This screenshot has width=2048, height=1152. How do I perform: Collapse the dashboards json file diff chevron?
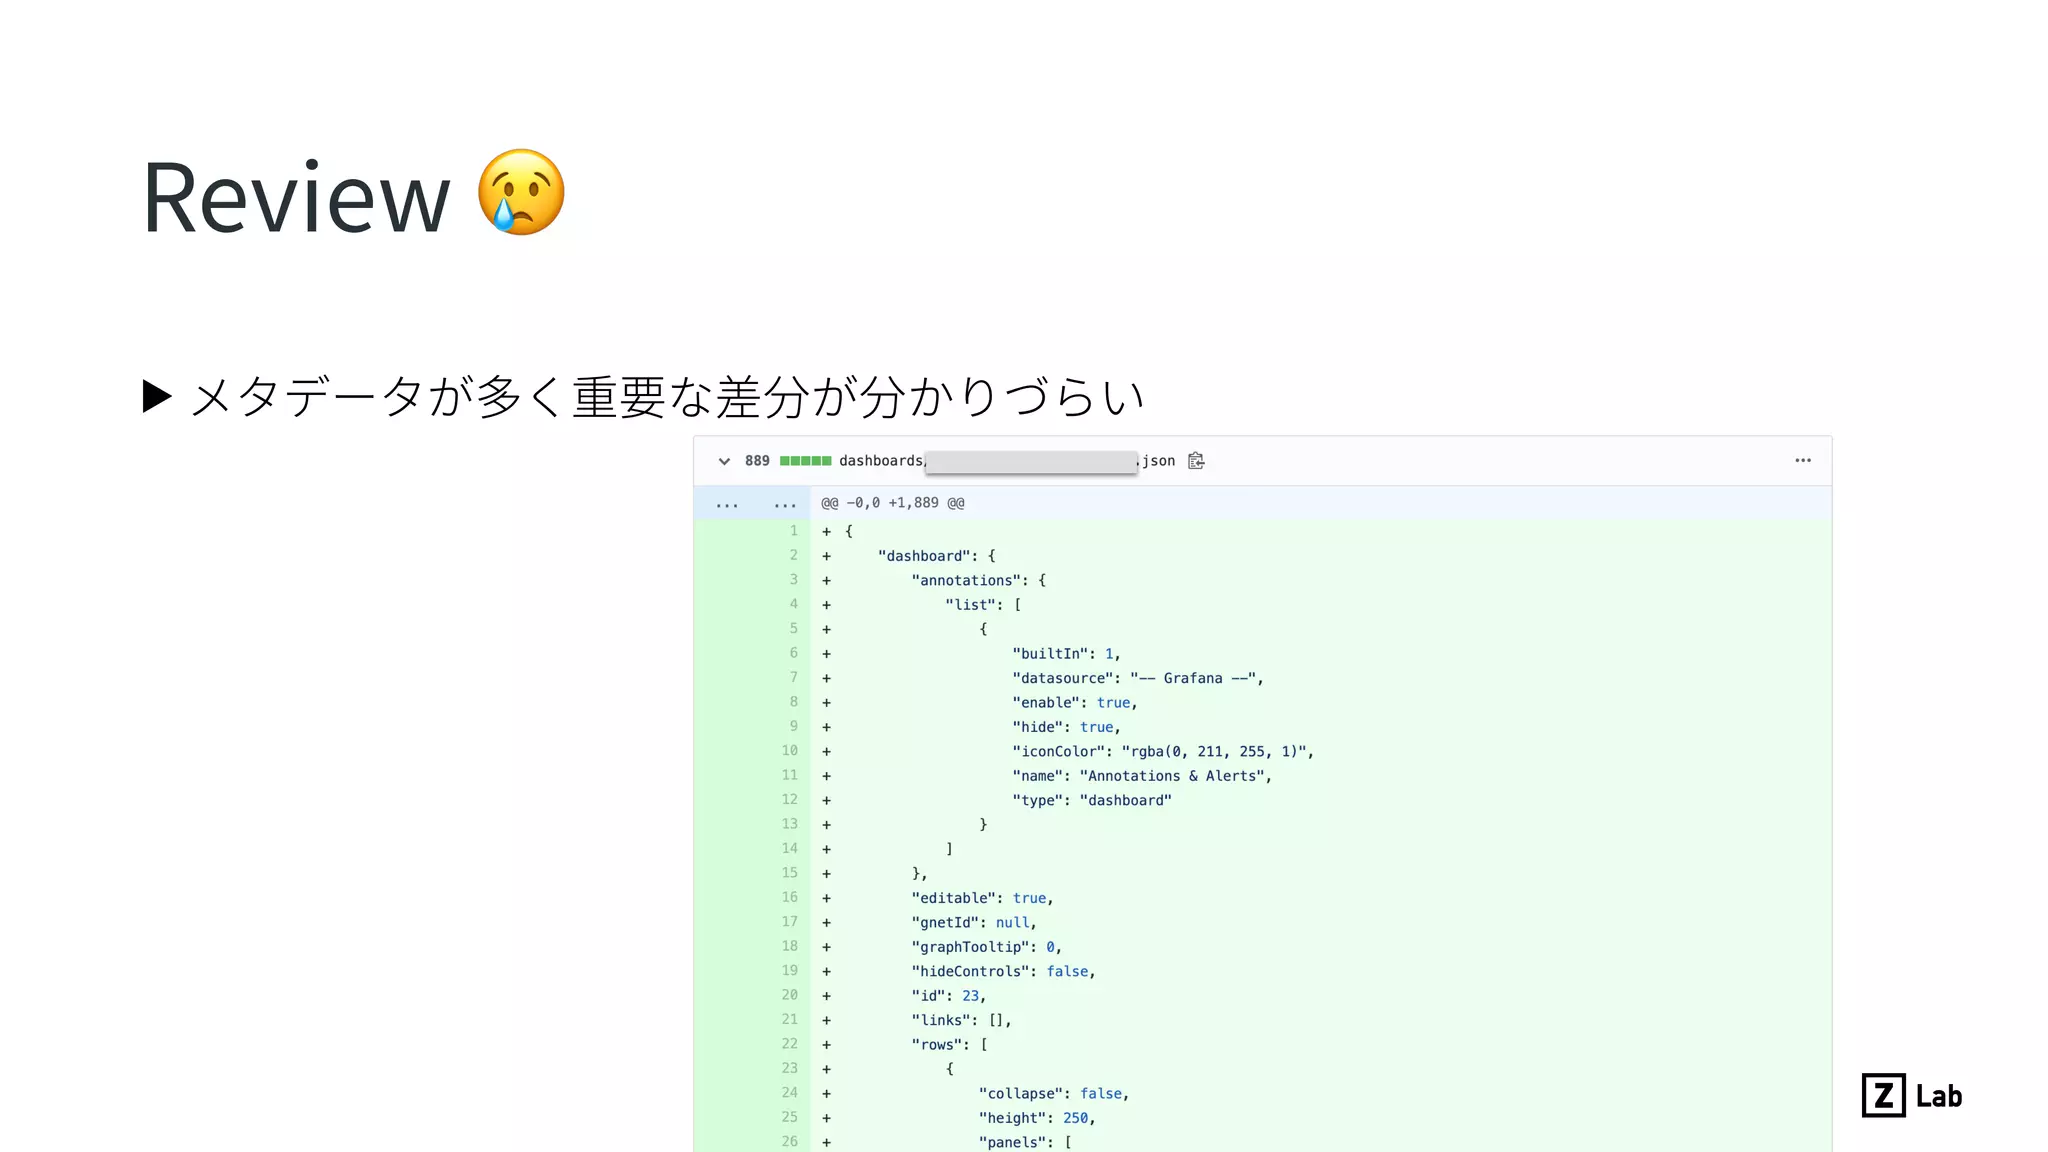pos(724,461)
